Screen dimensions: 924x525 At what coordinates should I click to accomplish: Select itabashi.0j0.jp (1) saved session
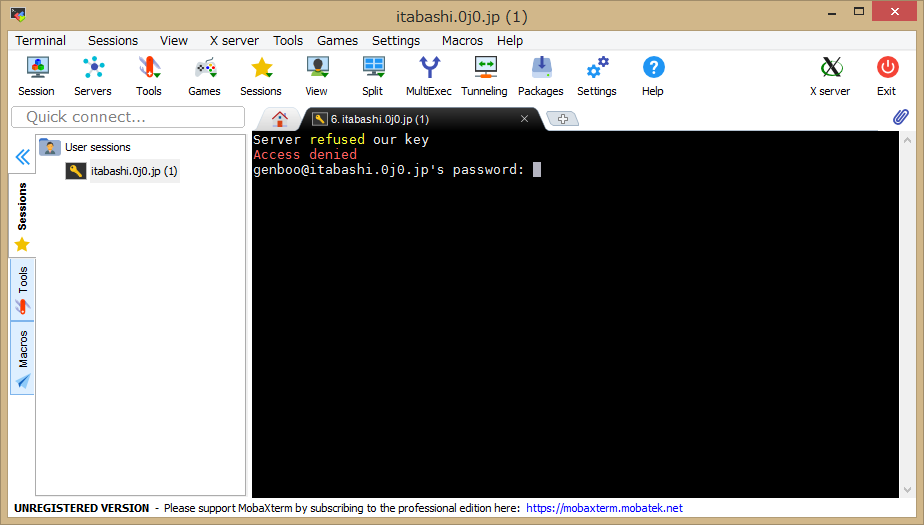pos(134,171)
